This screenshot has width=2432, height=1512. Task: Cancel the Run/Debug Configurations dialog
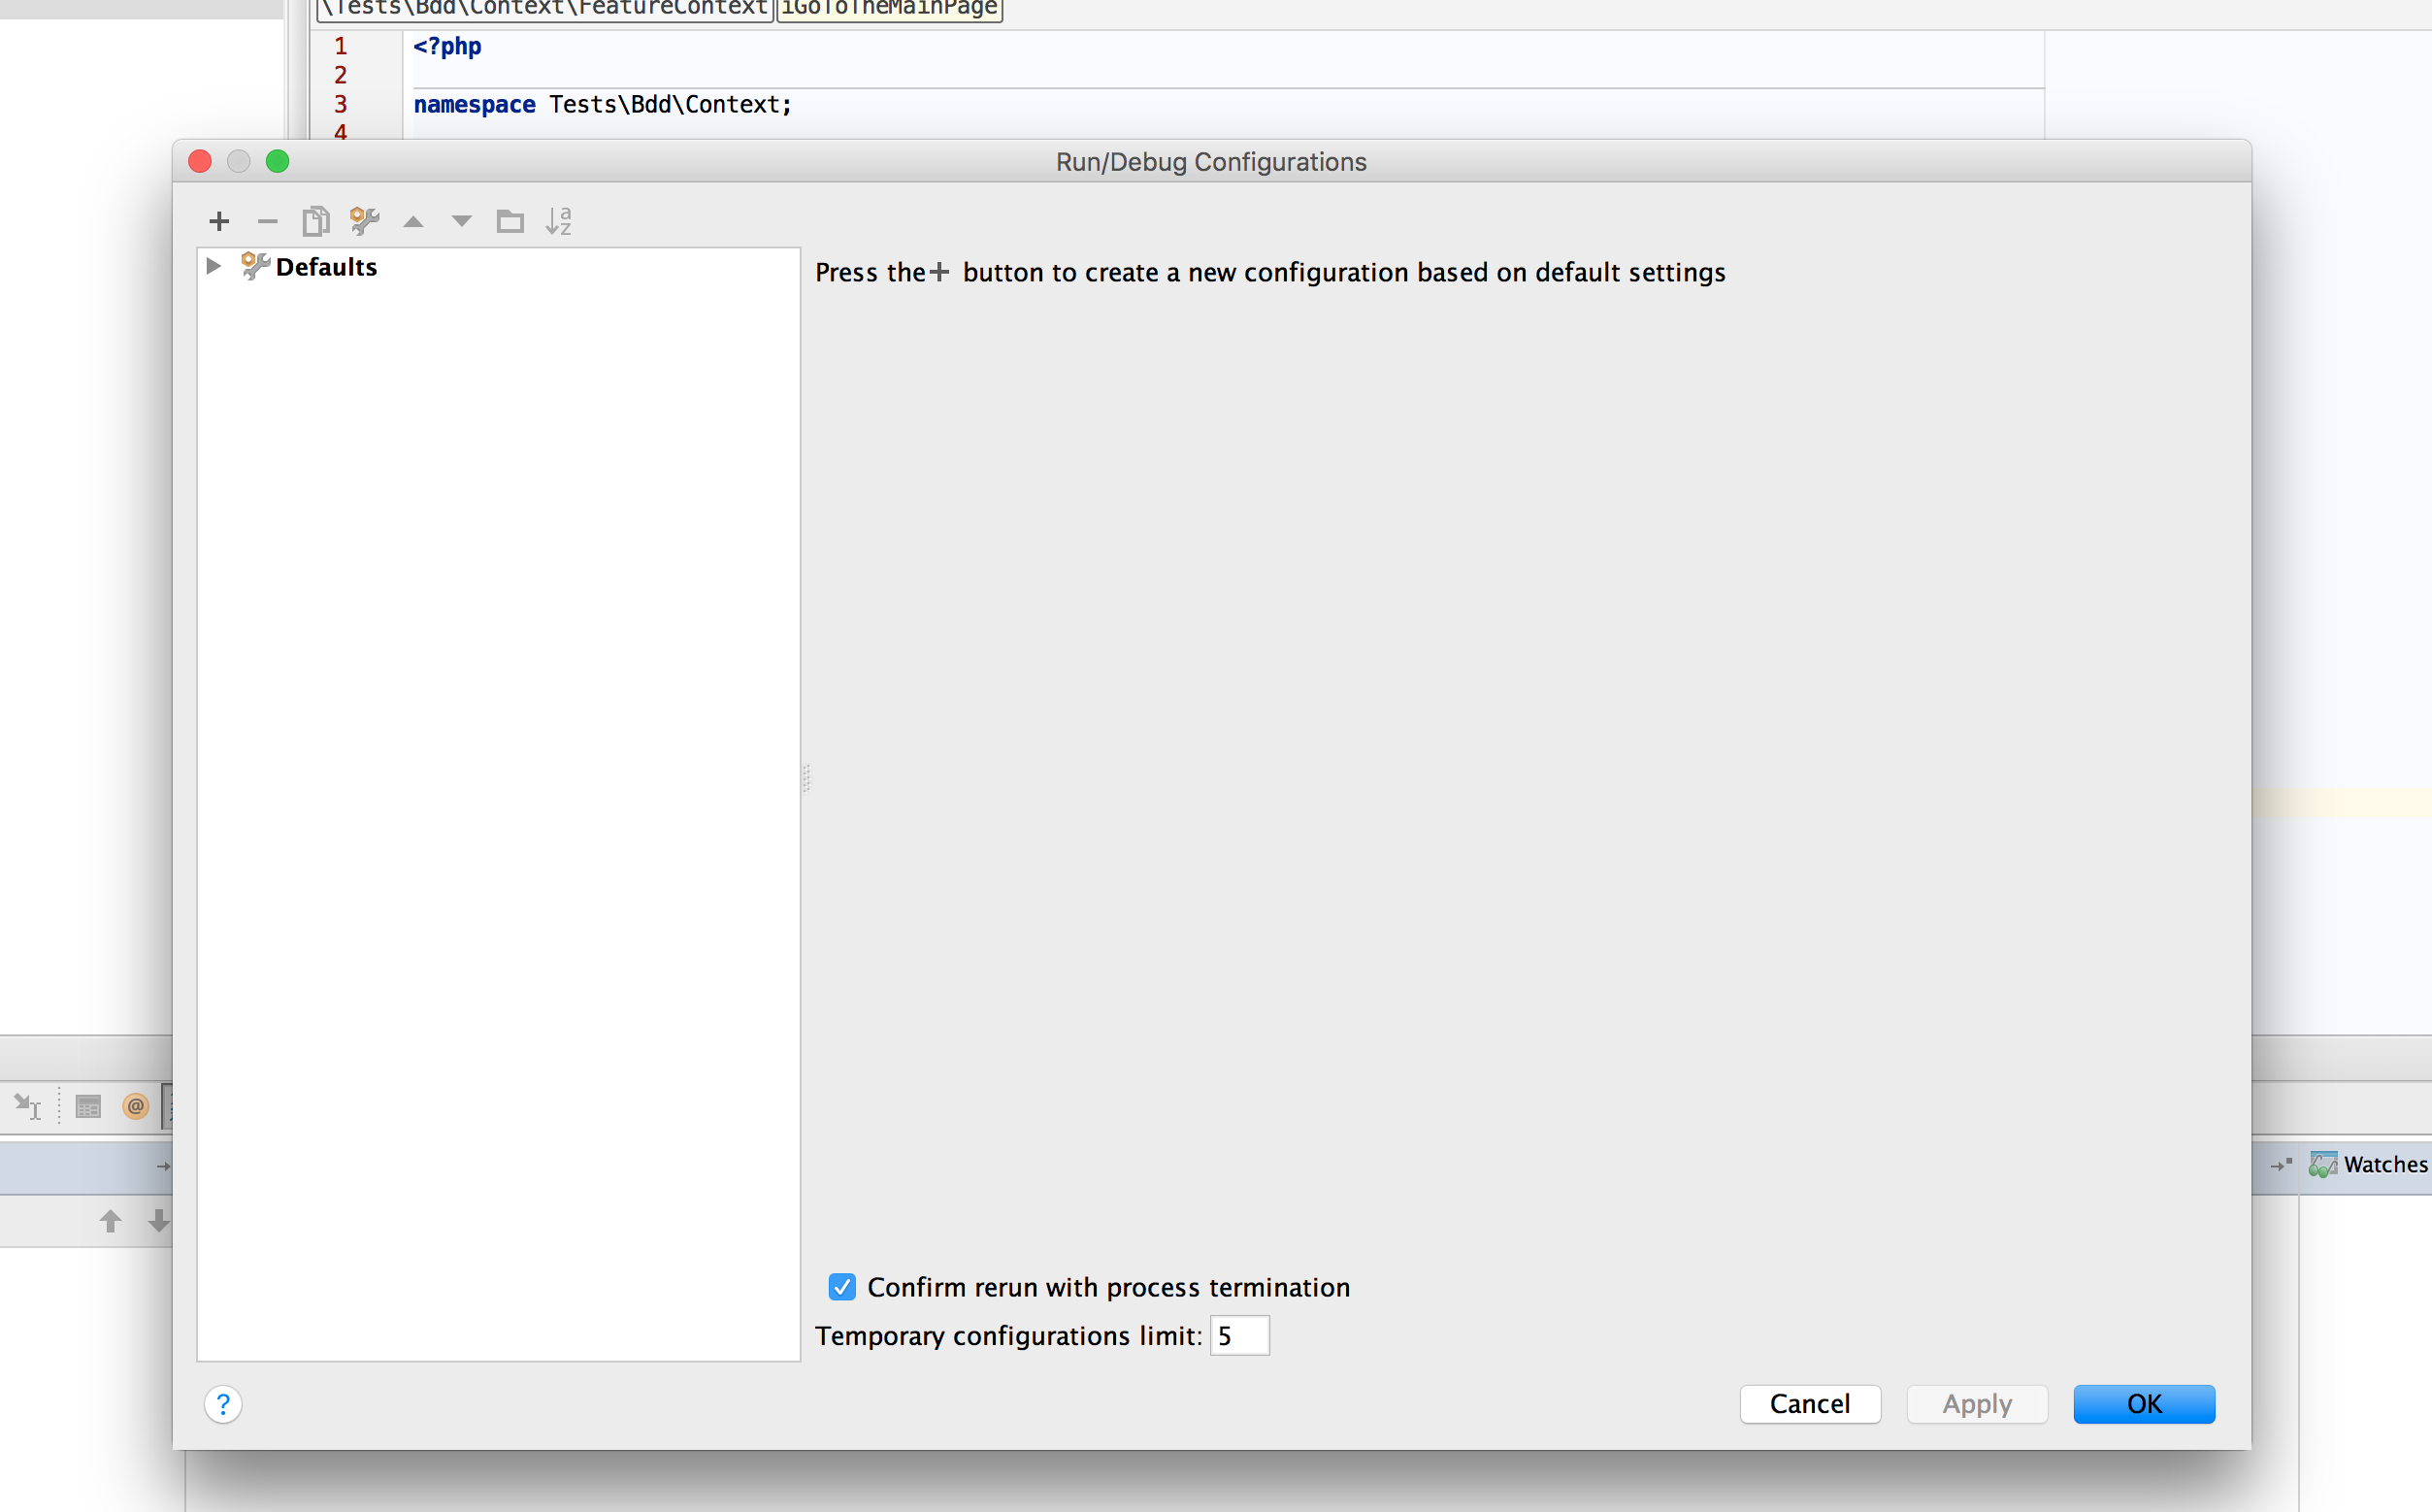1810,1404
